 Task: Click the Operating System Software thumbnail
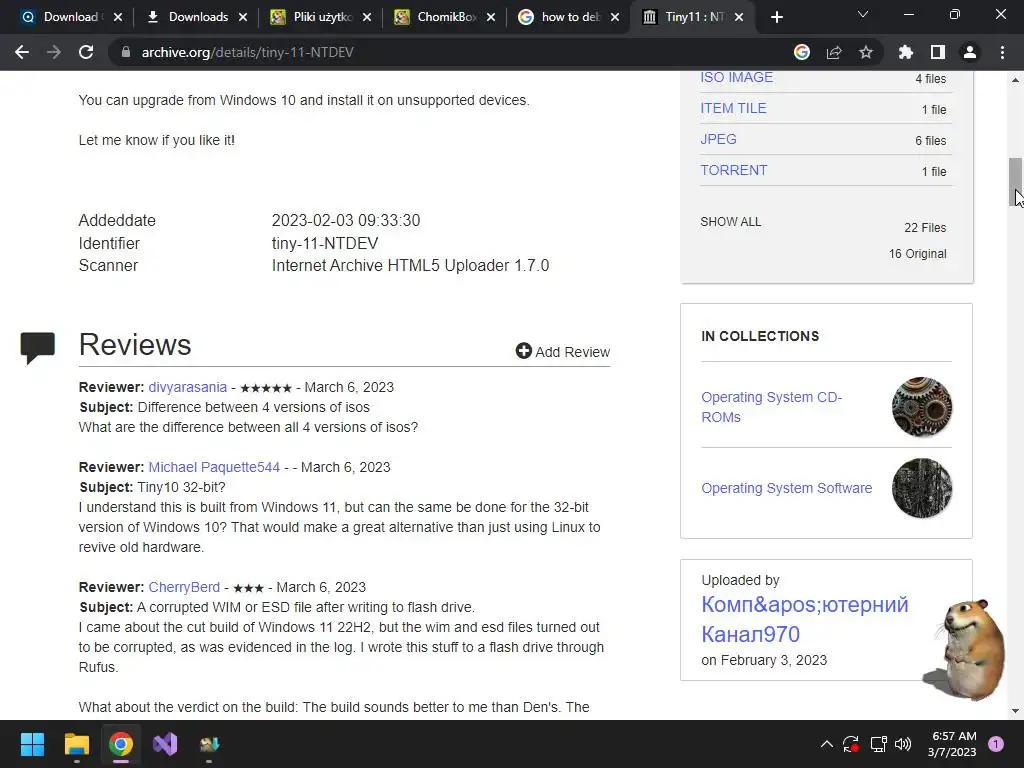pyautogui.click(x=921, y=488)
